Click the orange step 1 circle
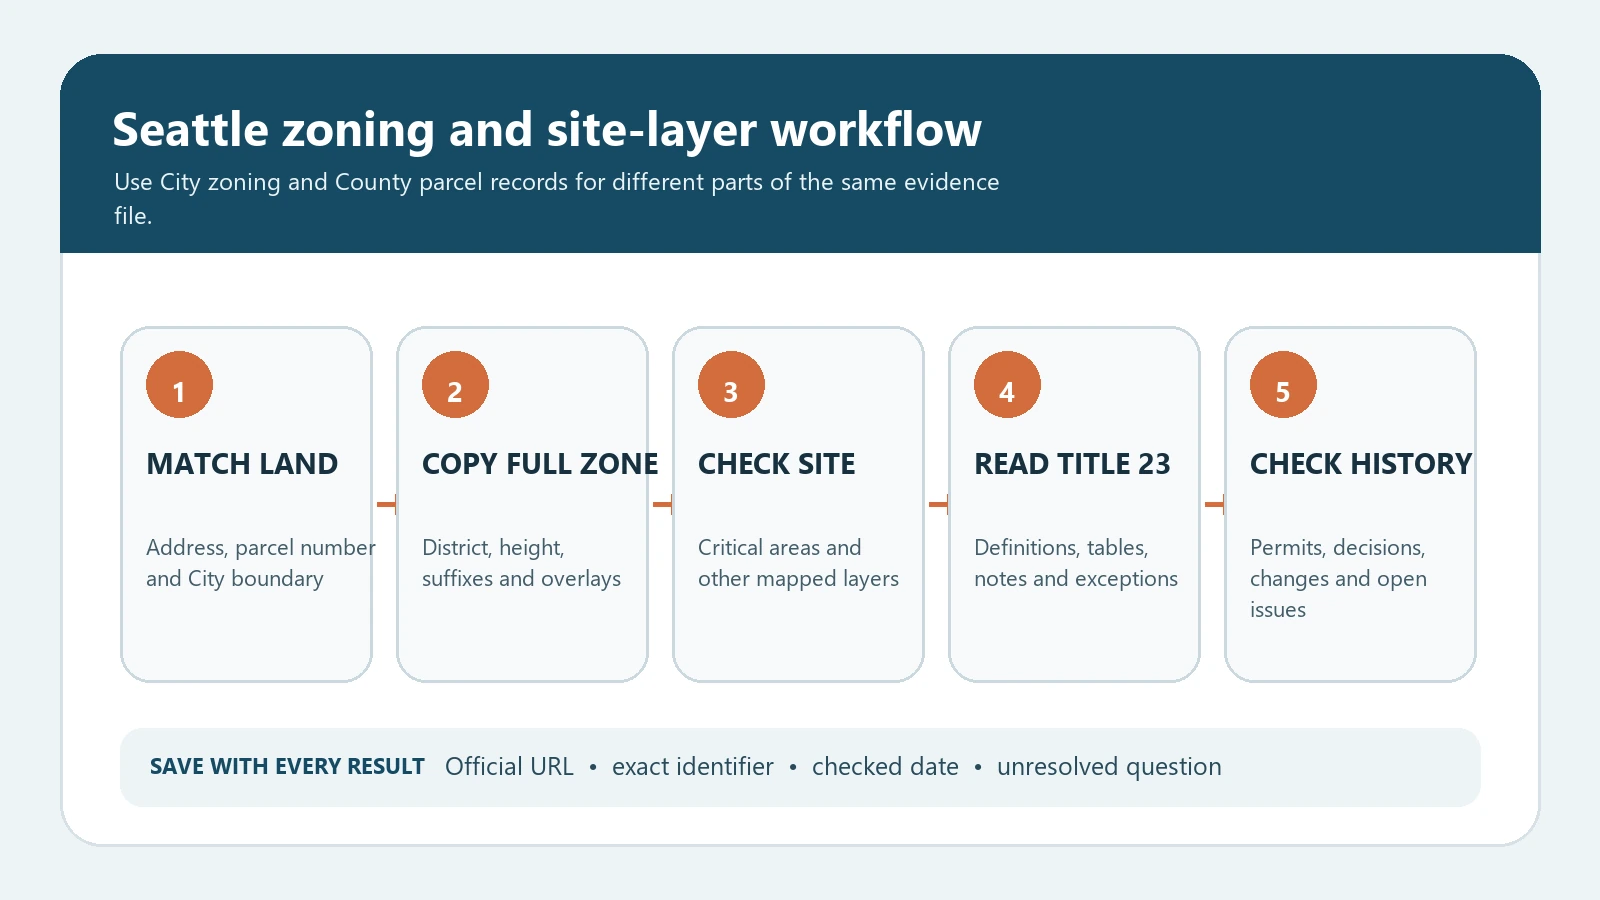1600x900 pixels. 179,384
